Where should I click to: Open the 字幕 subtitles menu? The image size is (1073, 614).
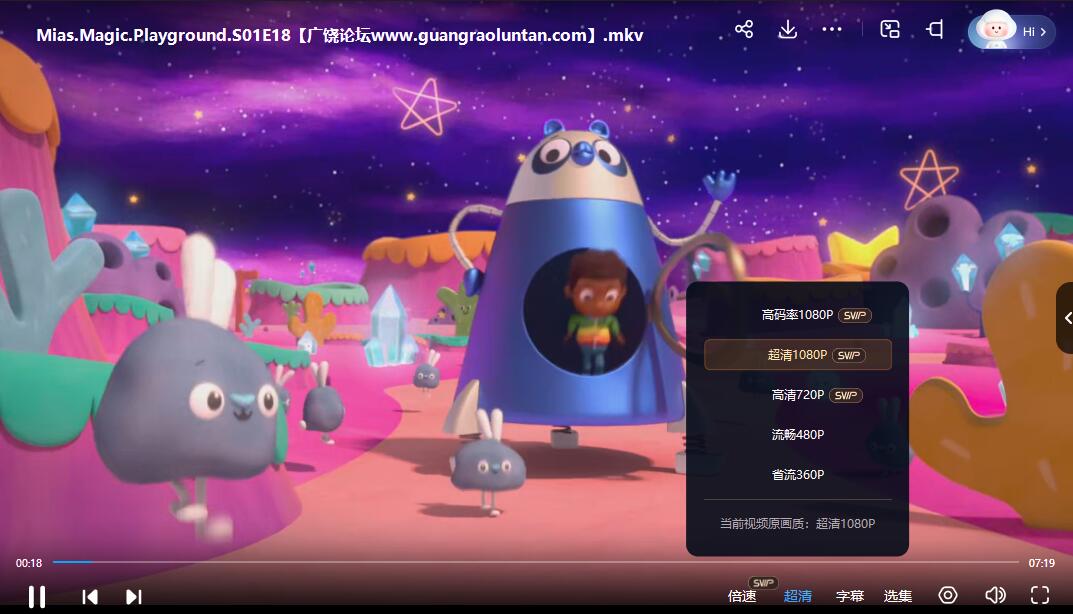coord(850,596)
